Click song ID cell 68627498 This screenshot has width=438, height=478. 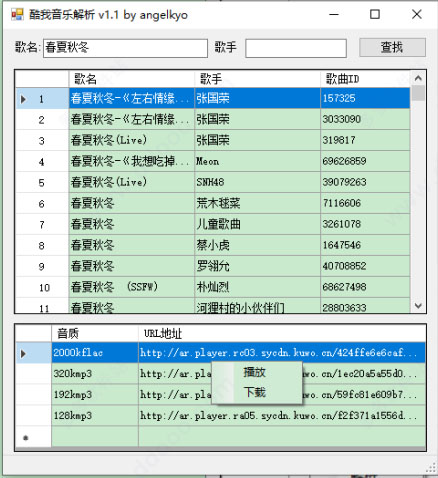[365, 287]
